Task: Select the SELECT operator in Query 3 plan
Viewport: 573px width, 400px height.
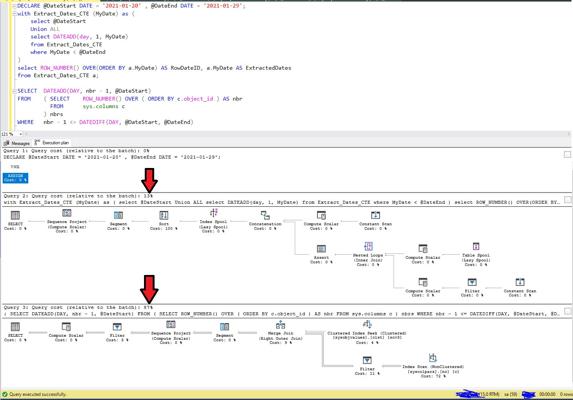Action: coord(15,332)
